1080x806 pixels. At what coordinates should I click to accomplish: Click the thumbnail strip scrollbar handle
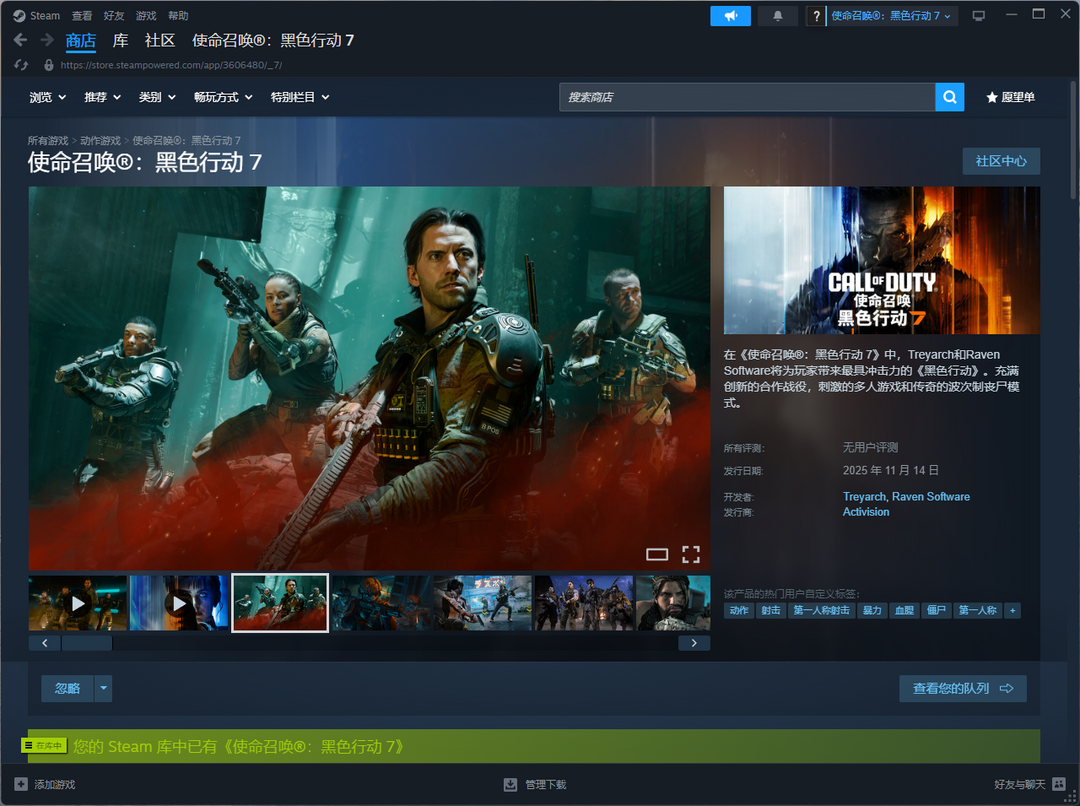(87, 643)
